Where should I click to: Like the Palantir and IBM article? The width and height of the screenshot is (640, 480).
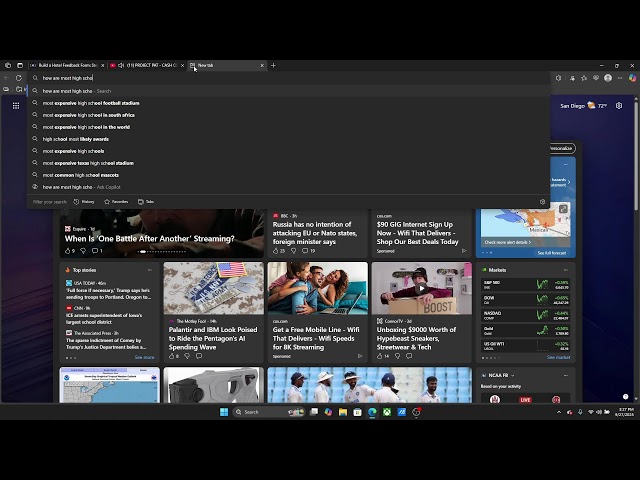coord(172,356)
